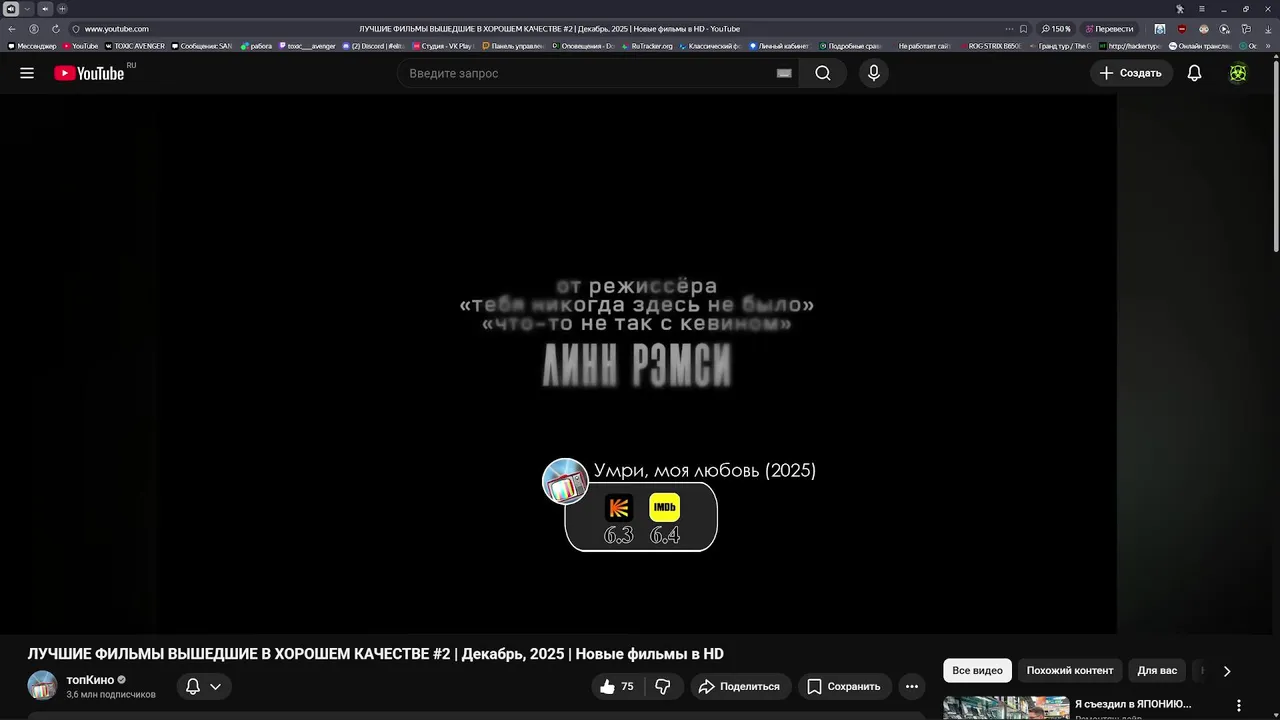
Task: Click the red adblock extension icon
Action: [x=1181, y=29]
